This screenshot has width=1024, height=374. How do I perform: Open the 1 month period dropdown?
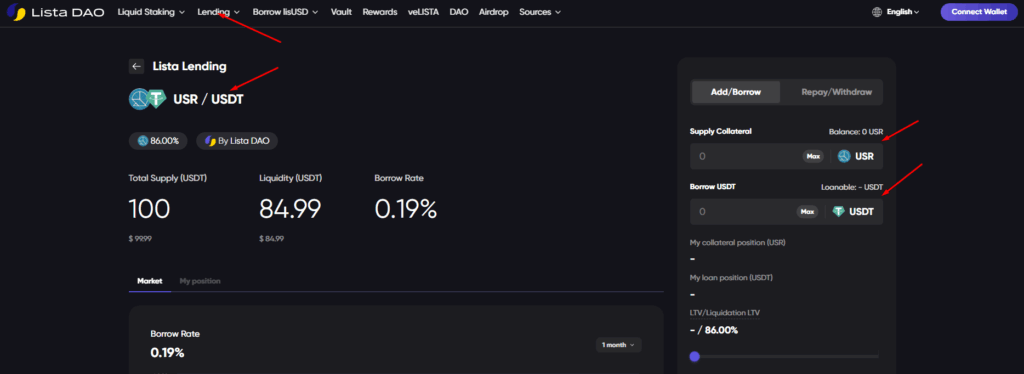coord(618,345)
